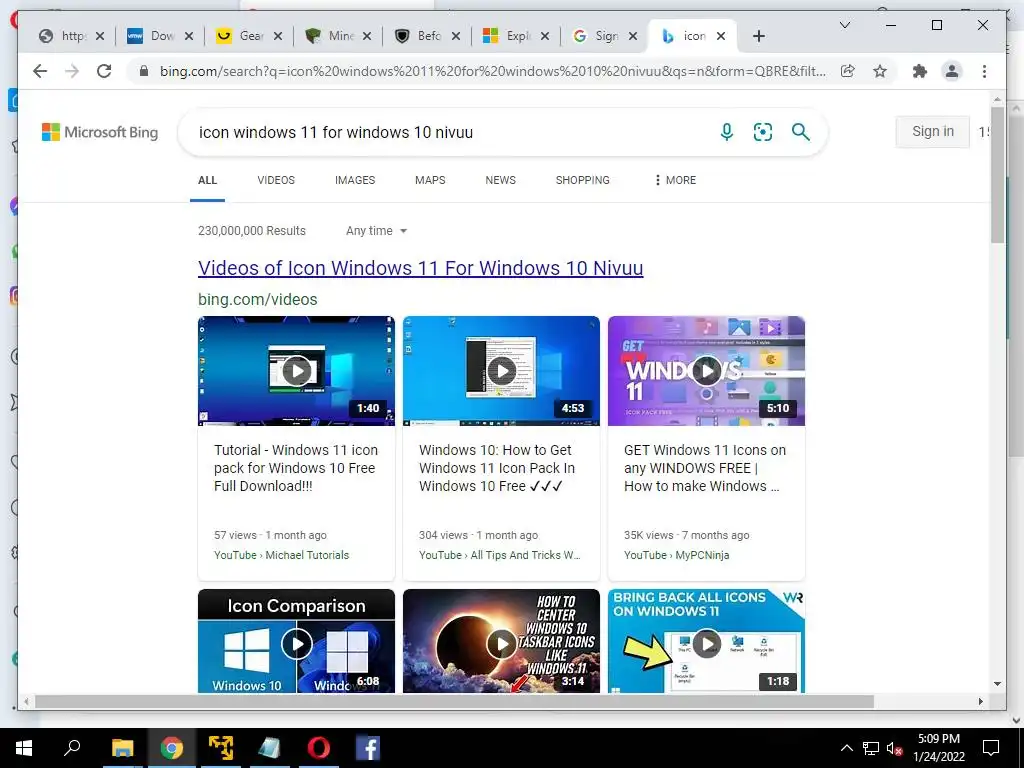Viewport: 1024px width, 768px height.
Task: Open 'Videos of Icon Windows 11 For Windows 10 Nivuu' link
Action: pyautogui.click(x=421, y=268)
